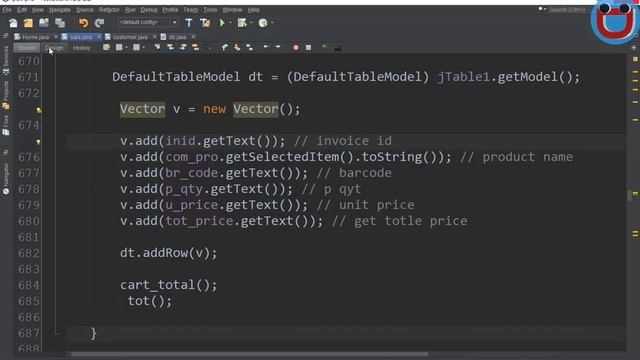Open the Navigate menu
640x360 pixels.
pyautogui.click(x=60, y=10)
